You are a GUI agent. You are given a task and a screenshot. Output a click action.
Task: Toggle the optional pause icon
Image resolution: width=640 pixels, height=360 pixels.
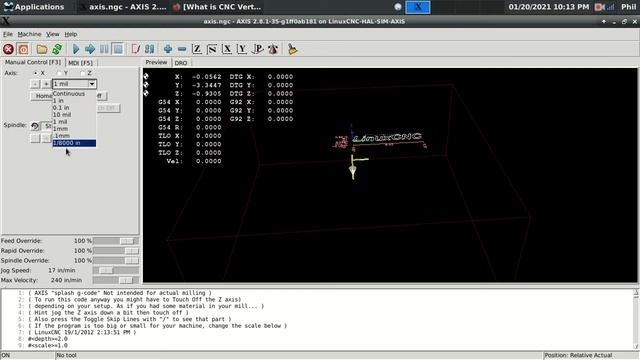point(149,49)
